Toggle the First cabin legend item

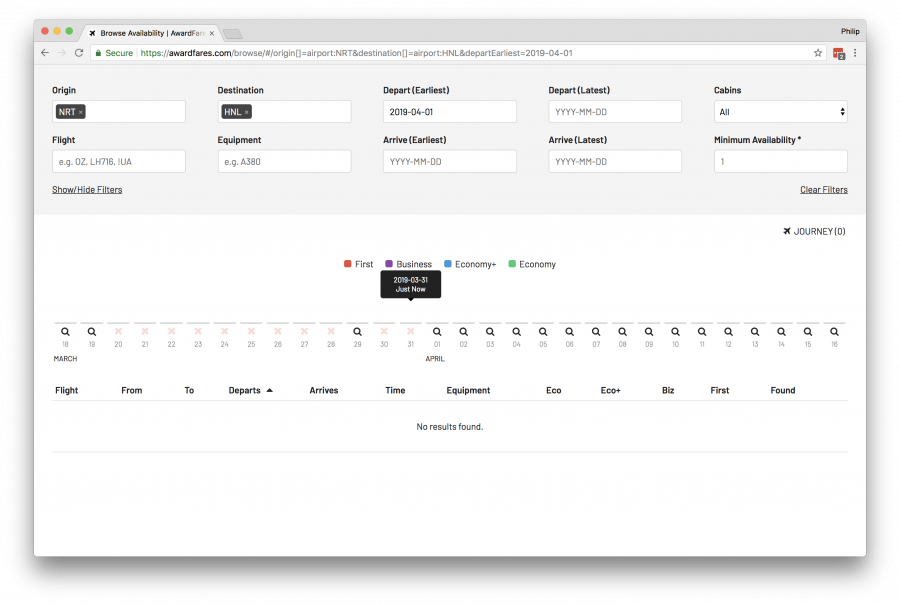click(358, 264)
